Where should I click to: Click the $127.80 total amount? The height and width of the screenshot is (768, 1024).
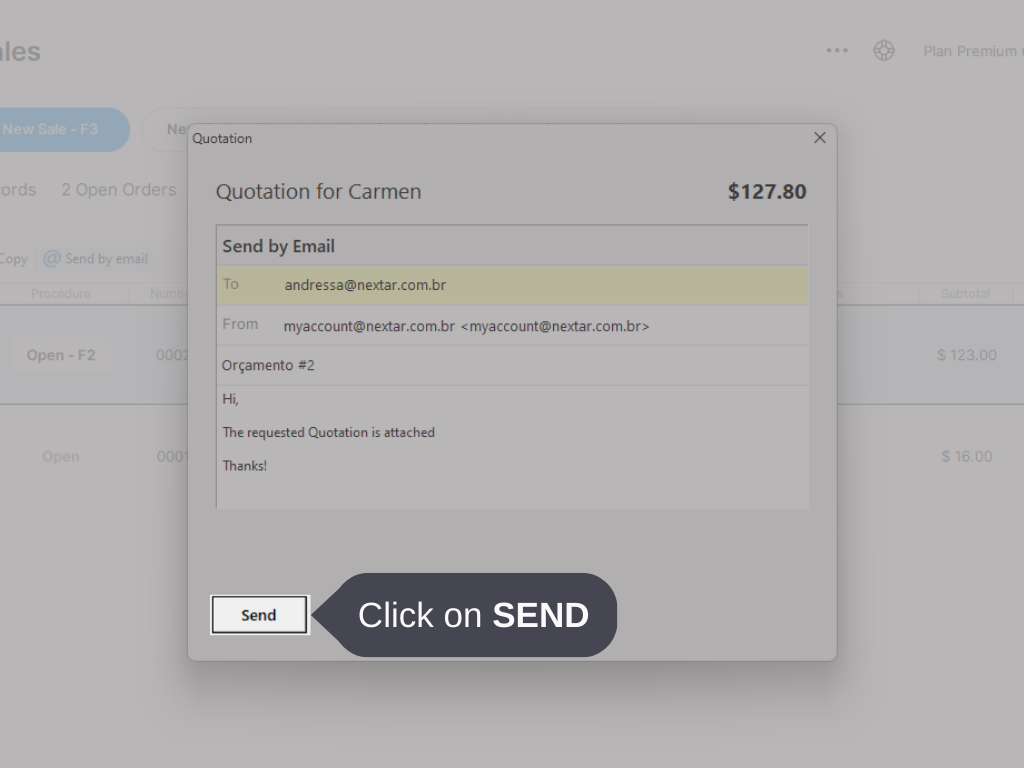[x=766, y=191]
